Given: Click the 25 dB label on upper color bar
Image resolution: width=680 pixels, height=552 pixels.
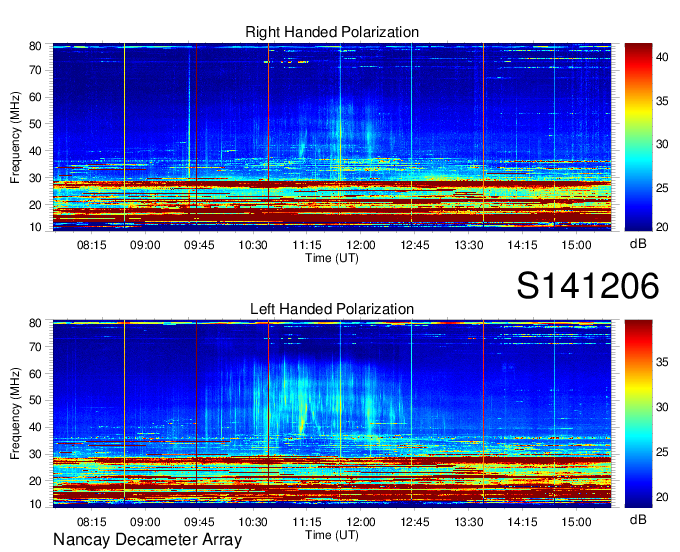Looking at the screenshot, I should coord(662,188).
